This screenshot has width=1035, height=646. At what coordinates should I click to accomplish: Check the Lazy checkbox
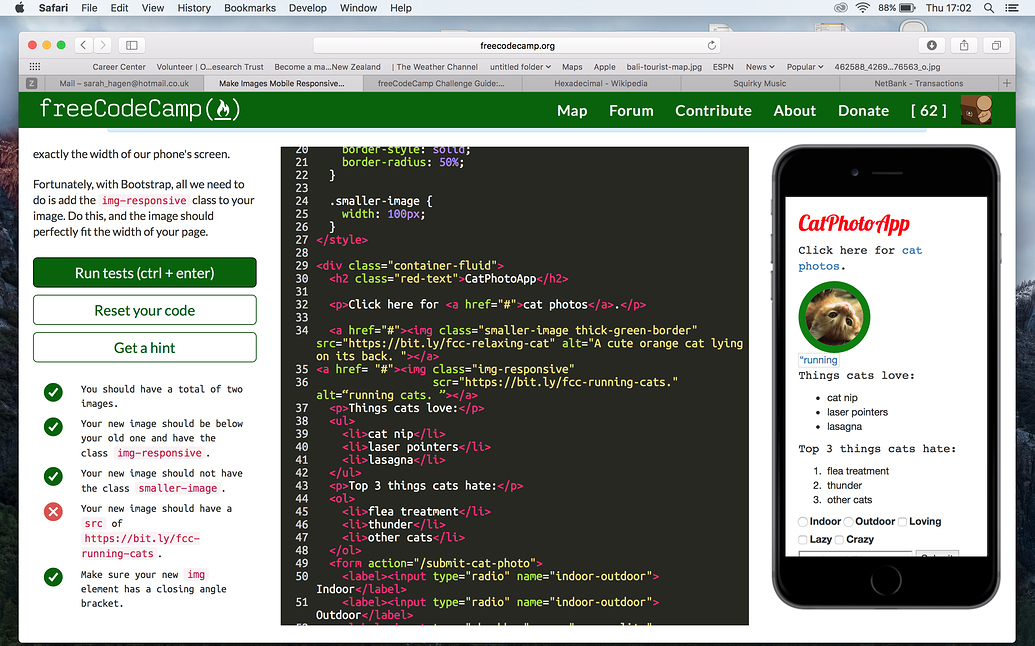(x=803, y=540)
